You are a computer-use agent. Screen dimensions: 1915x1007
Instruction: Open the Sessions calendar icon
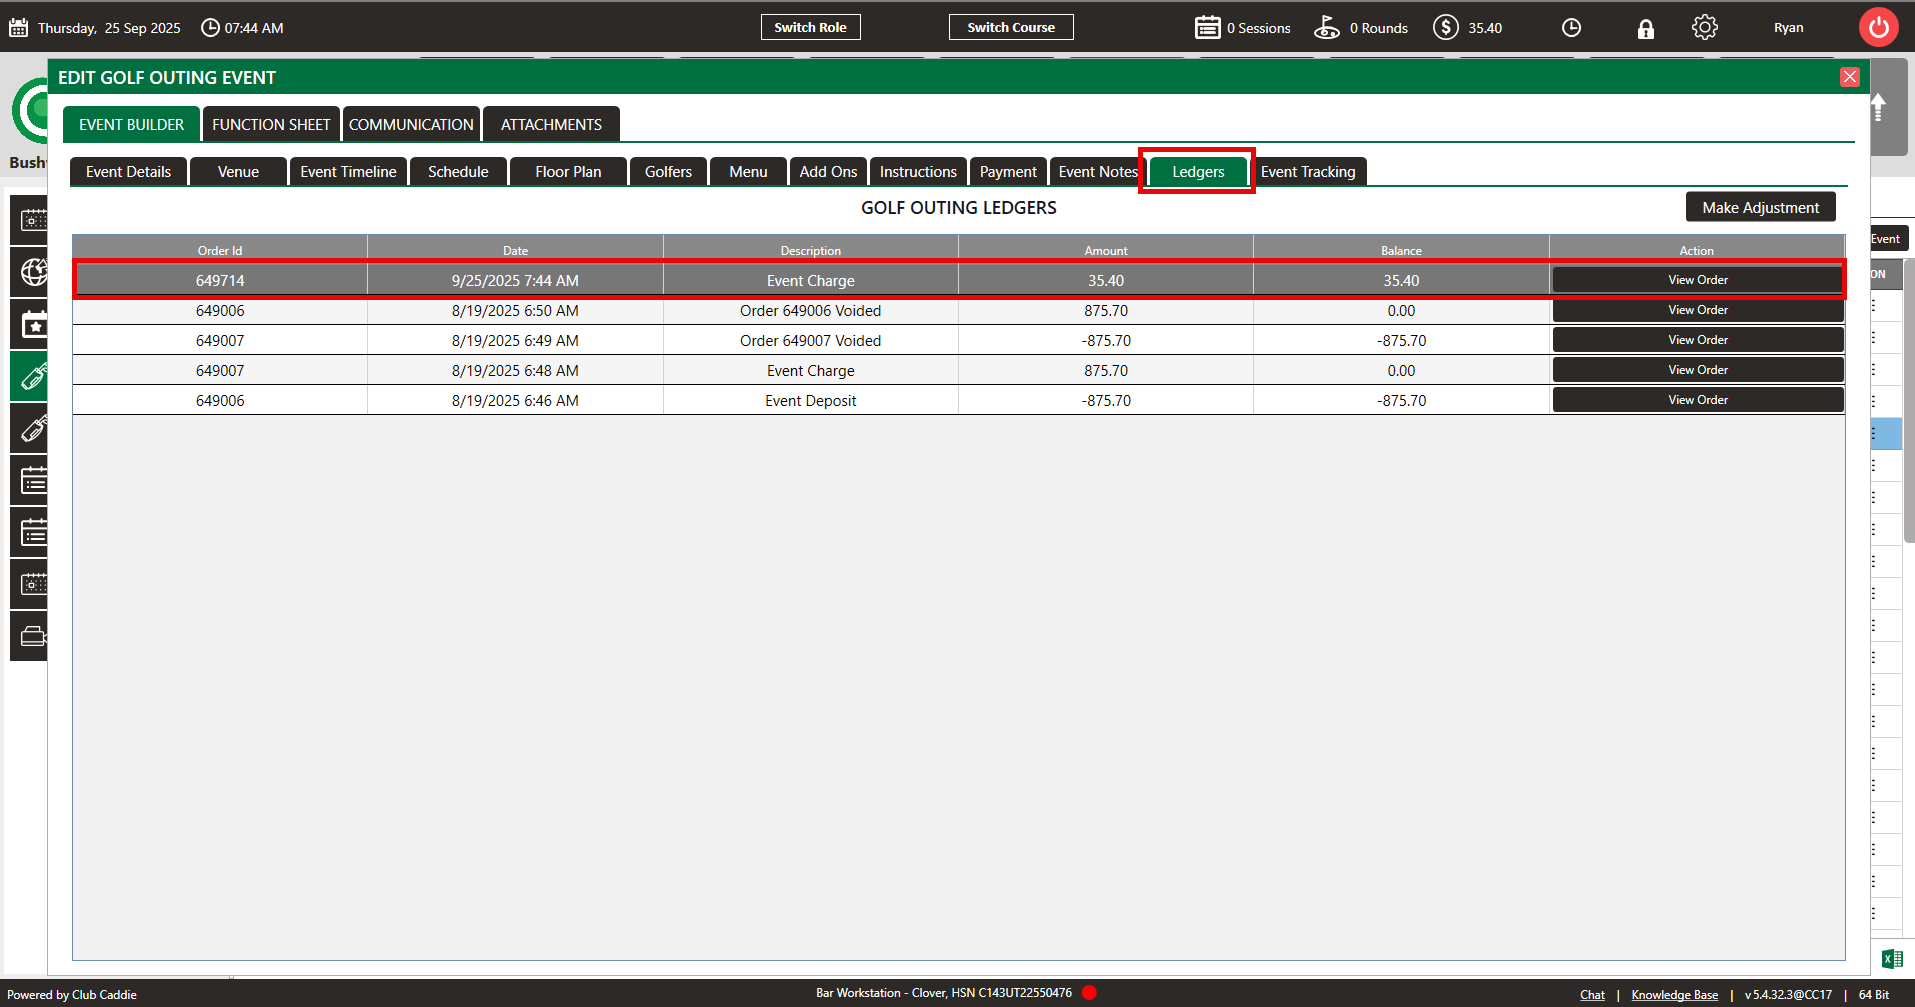[x=1207, y=28]
